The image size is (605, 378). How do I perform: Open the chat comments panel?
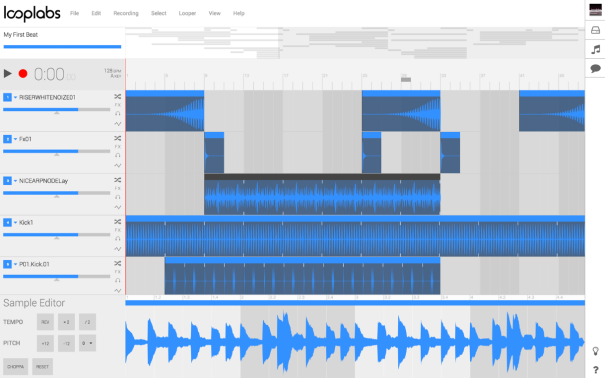tap(595, 69)
